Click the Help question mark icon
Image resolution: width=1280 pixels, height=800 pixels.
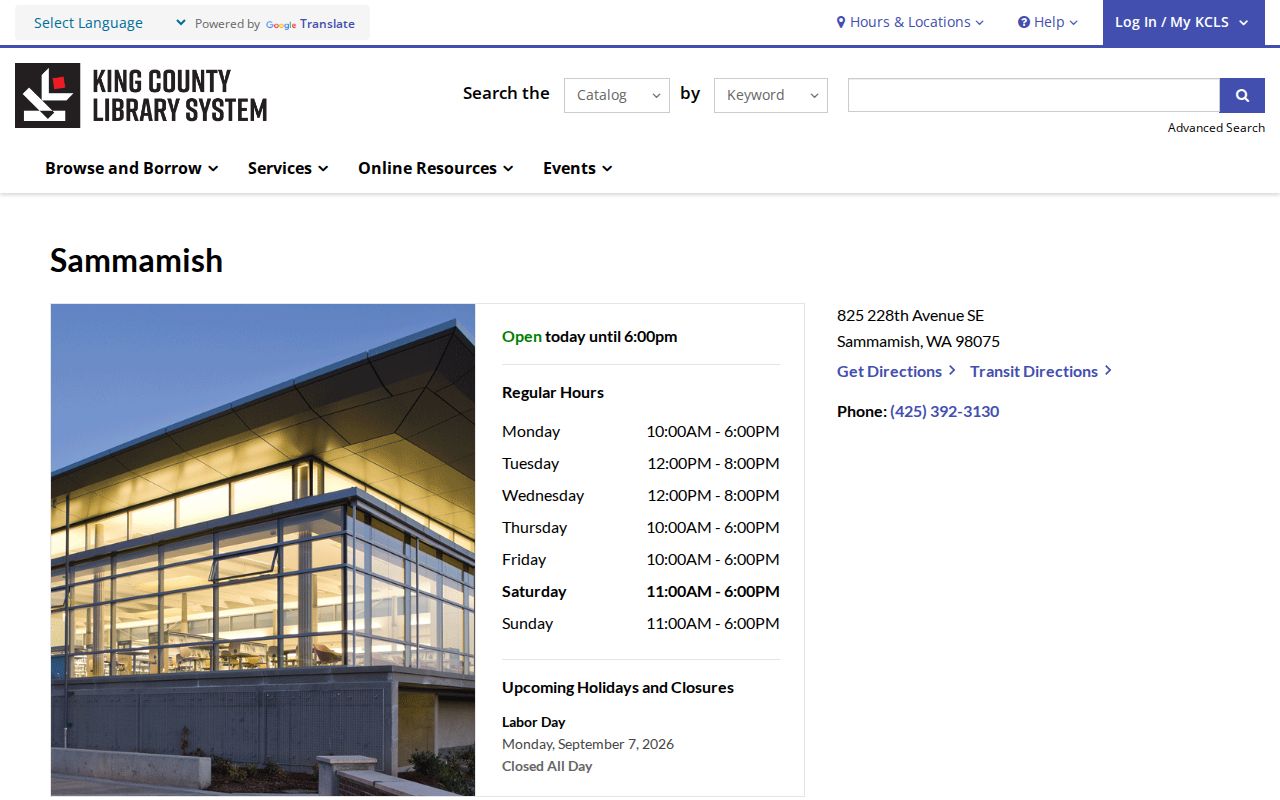[x=1023, y=22]
